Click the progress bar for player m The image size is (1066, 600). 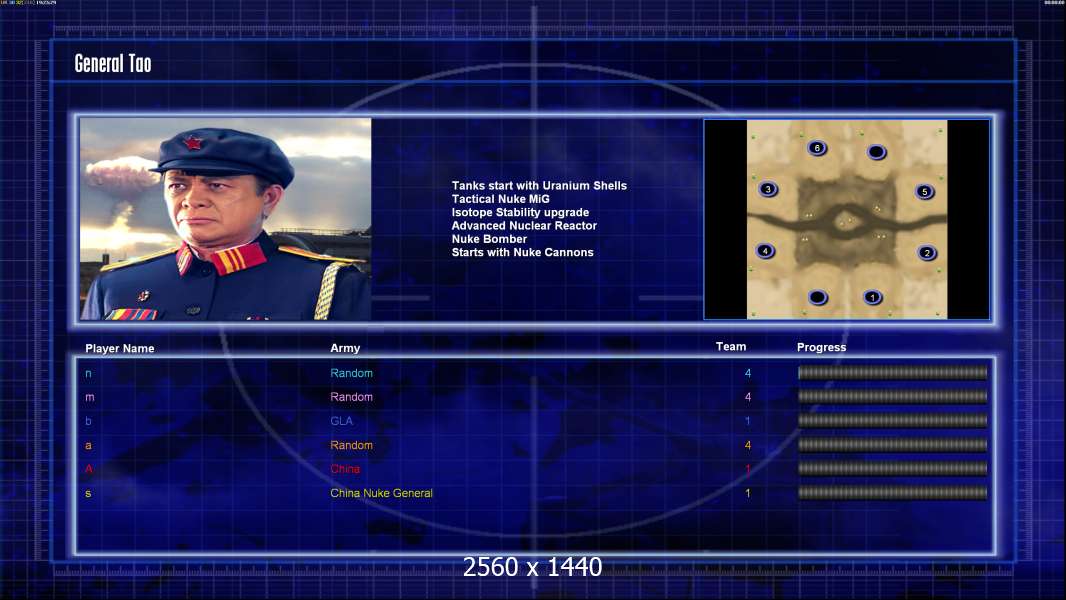pyautogui.click(x=893, y=396)
